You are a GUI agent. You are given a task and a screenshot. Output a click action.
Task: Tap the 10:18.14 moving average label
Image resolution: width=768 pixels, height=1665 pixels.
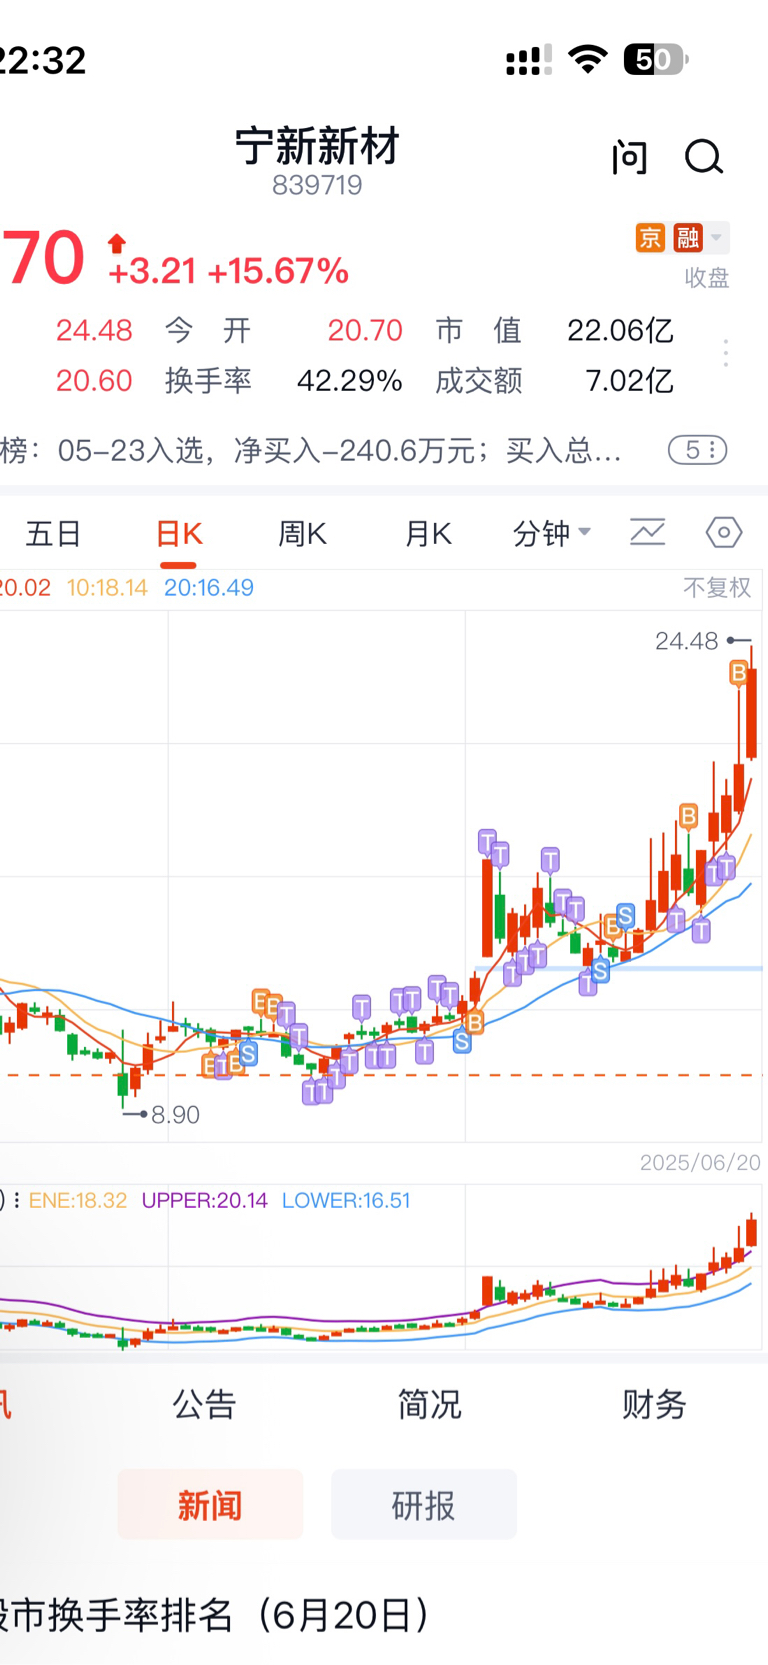pyautogui.click(x=107, y=588)
